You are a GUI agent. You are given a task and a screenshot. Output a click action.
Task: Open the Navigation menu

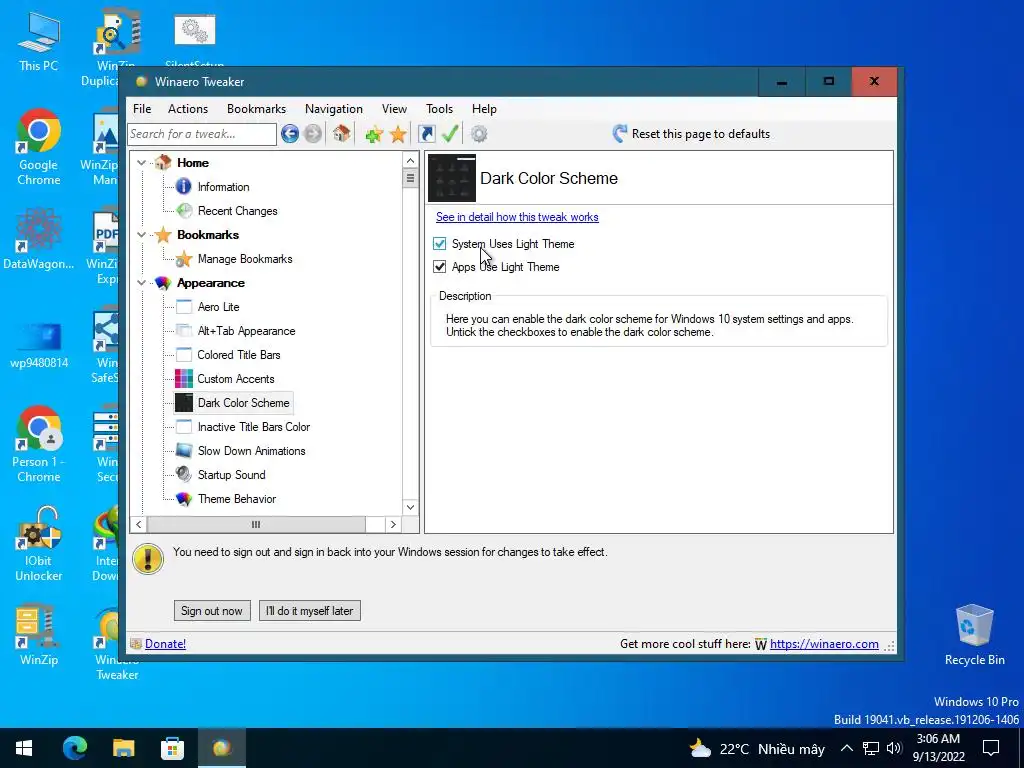tap(334, 109)
